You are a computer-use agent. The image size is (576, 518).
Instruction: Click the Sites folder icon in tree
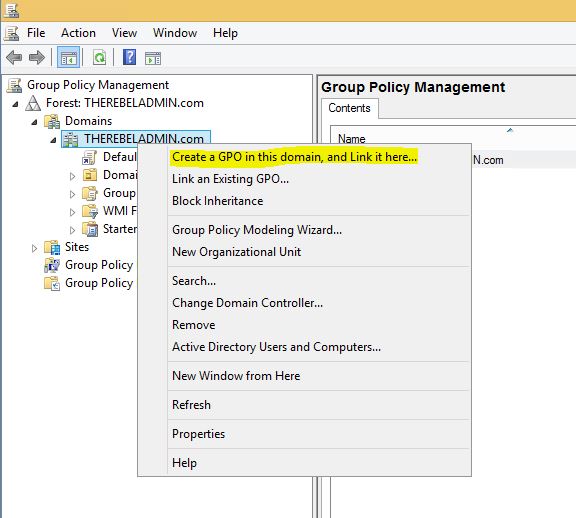coord(52,247)
